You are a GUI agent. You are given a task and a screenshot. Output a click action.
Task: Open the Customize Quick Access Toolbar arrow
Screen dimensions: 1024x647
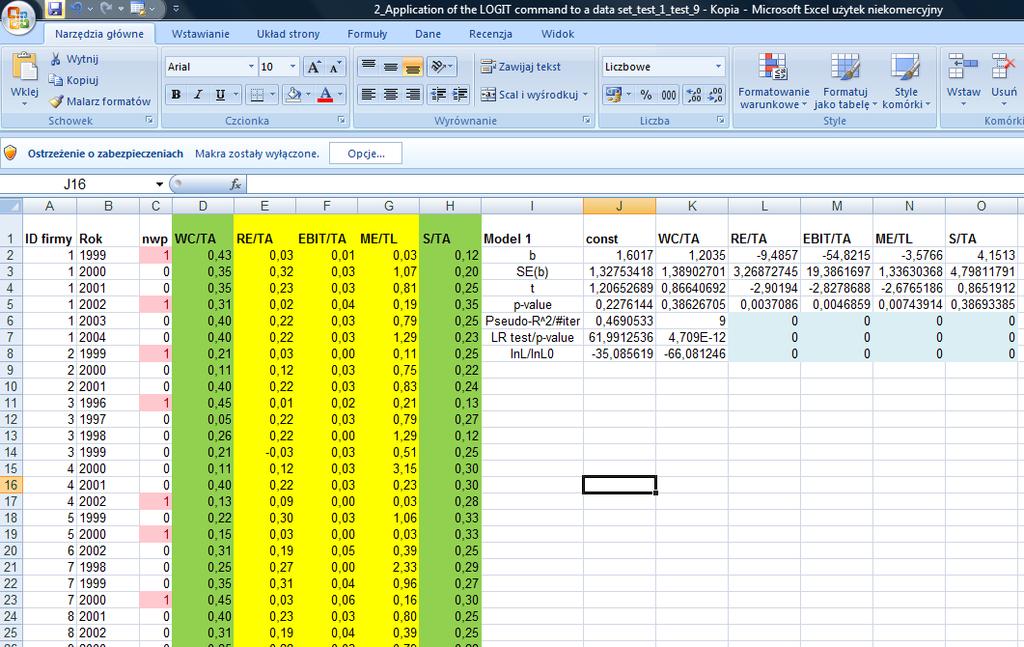(176, 8)
